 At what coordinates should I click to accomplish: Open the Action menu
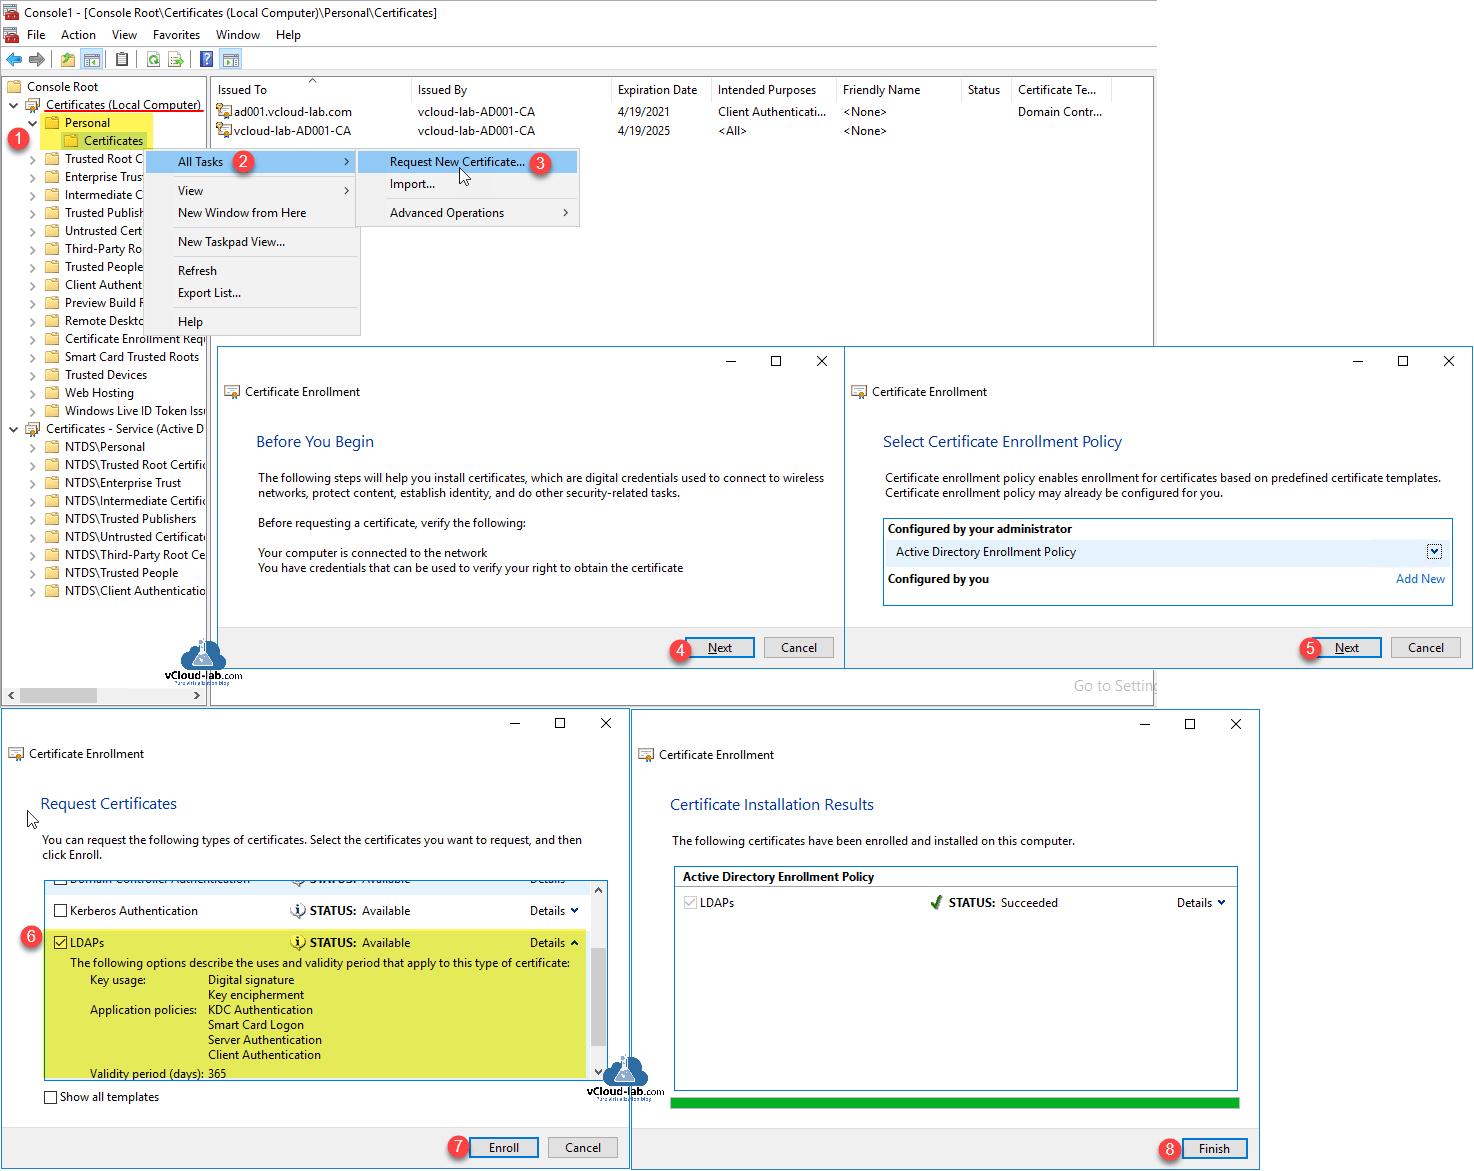(x=78, y=35)
